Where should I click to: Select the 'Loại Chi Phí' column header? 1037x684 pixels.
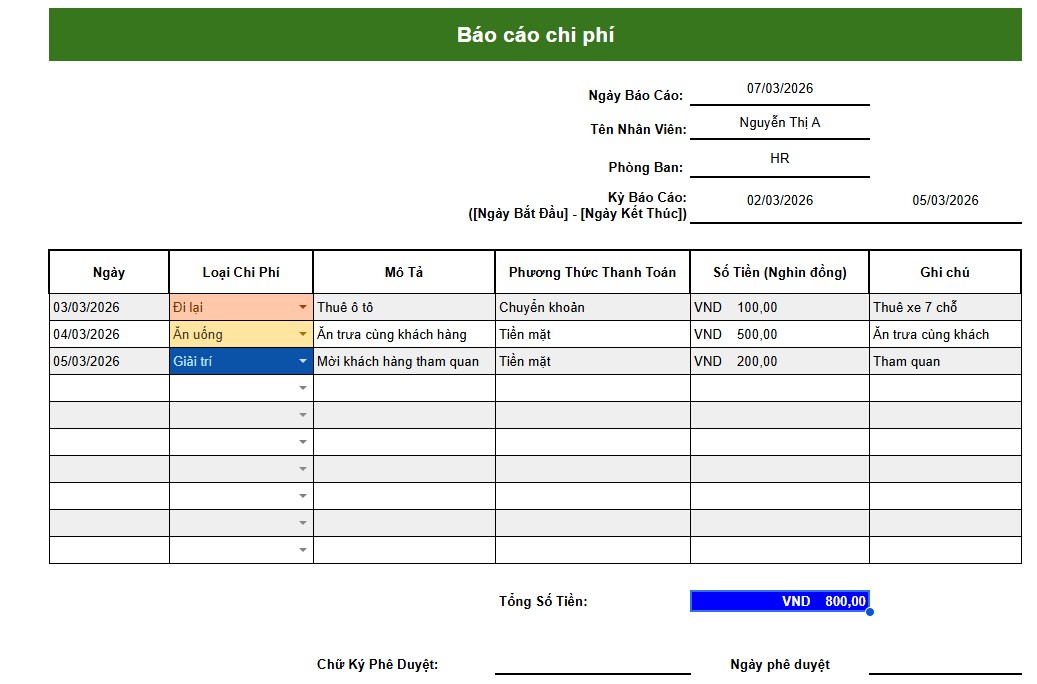click(241, 272)
